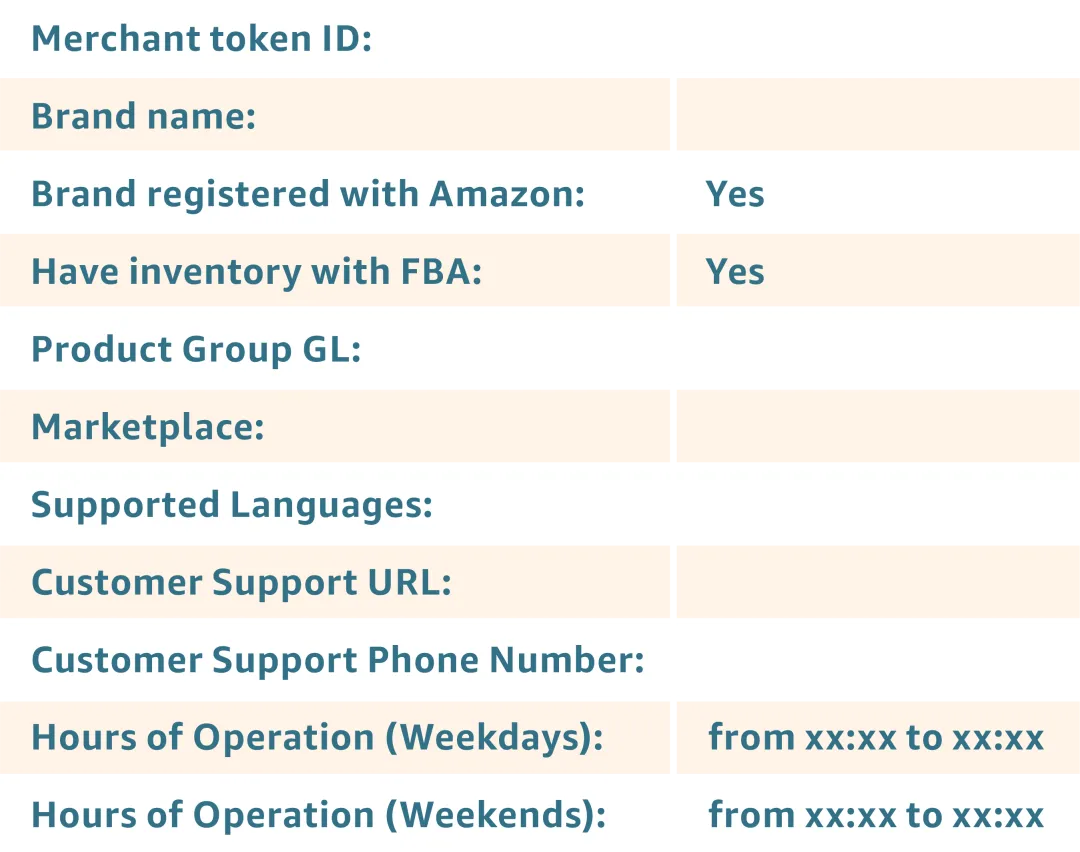Click the Product Group GL value field
The width and height of the screenshot is (1080, 852).
(x=877, y=349)
